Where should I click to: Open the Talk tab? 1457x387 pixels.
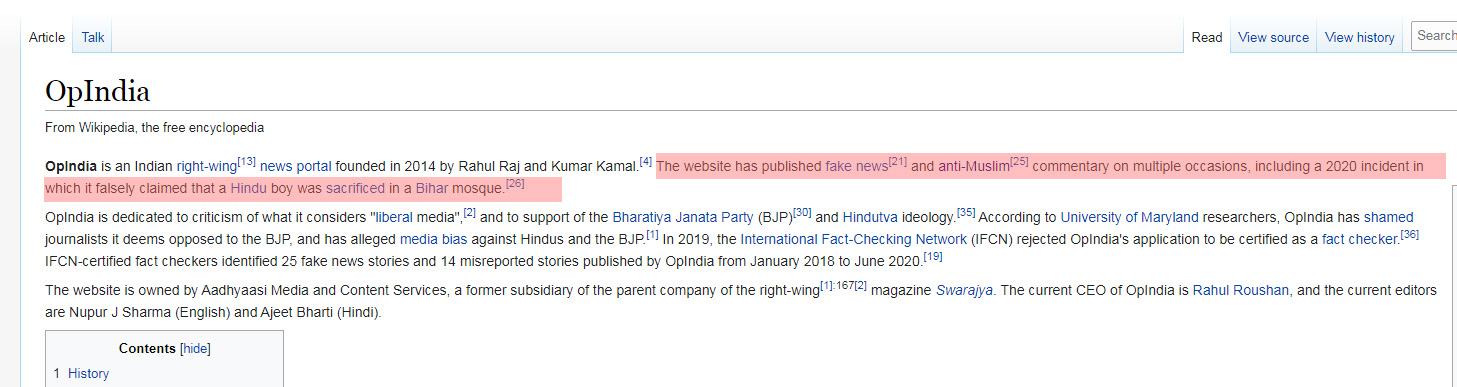[x=93, y=37]
